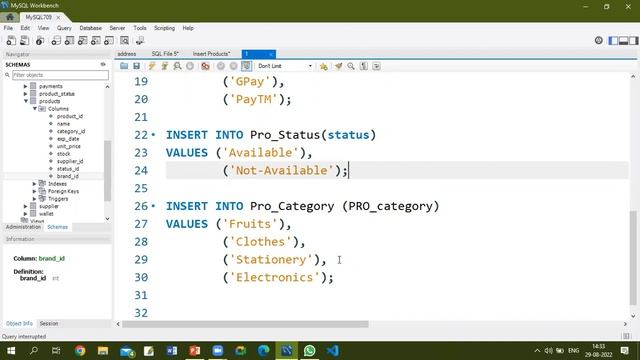640x360 pixels.
Task: Click the create new view icon
Action: click(x=82, y=40)
